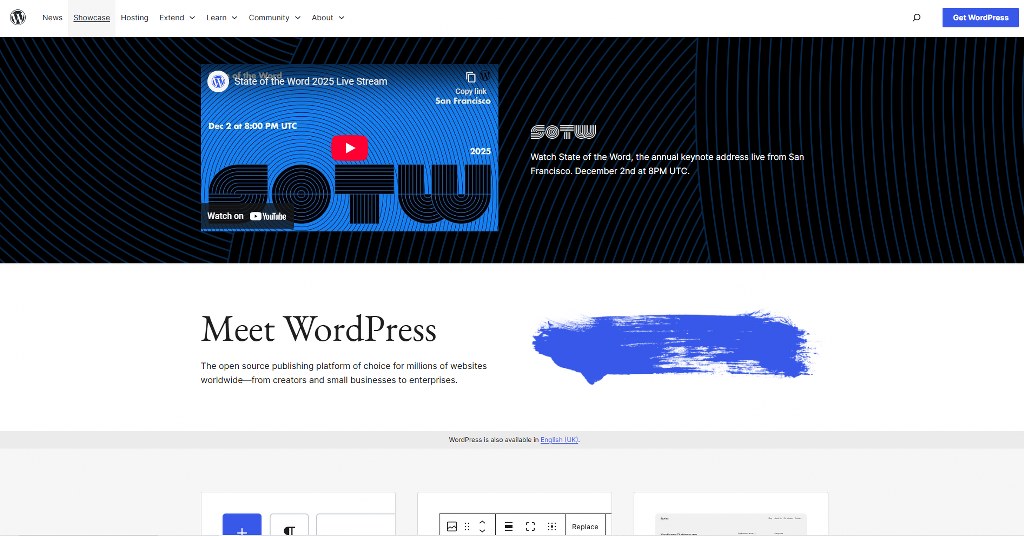Click the empty block field beside pilcrow
This screenshot has width=1024, height=536.
point(355,525)
